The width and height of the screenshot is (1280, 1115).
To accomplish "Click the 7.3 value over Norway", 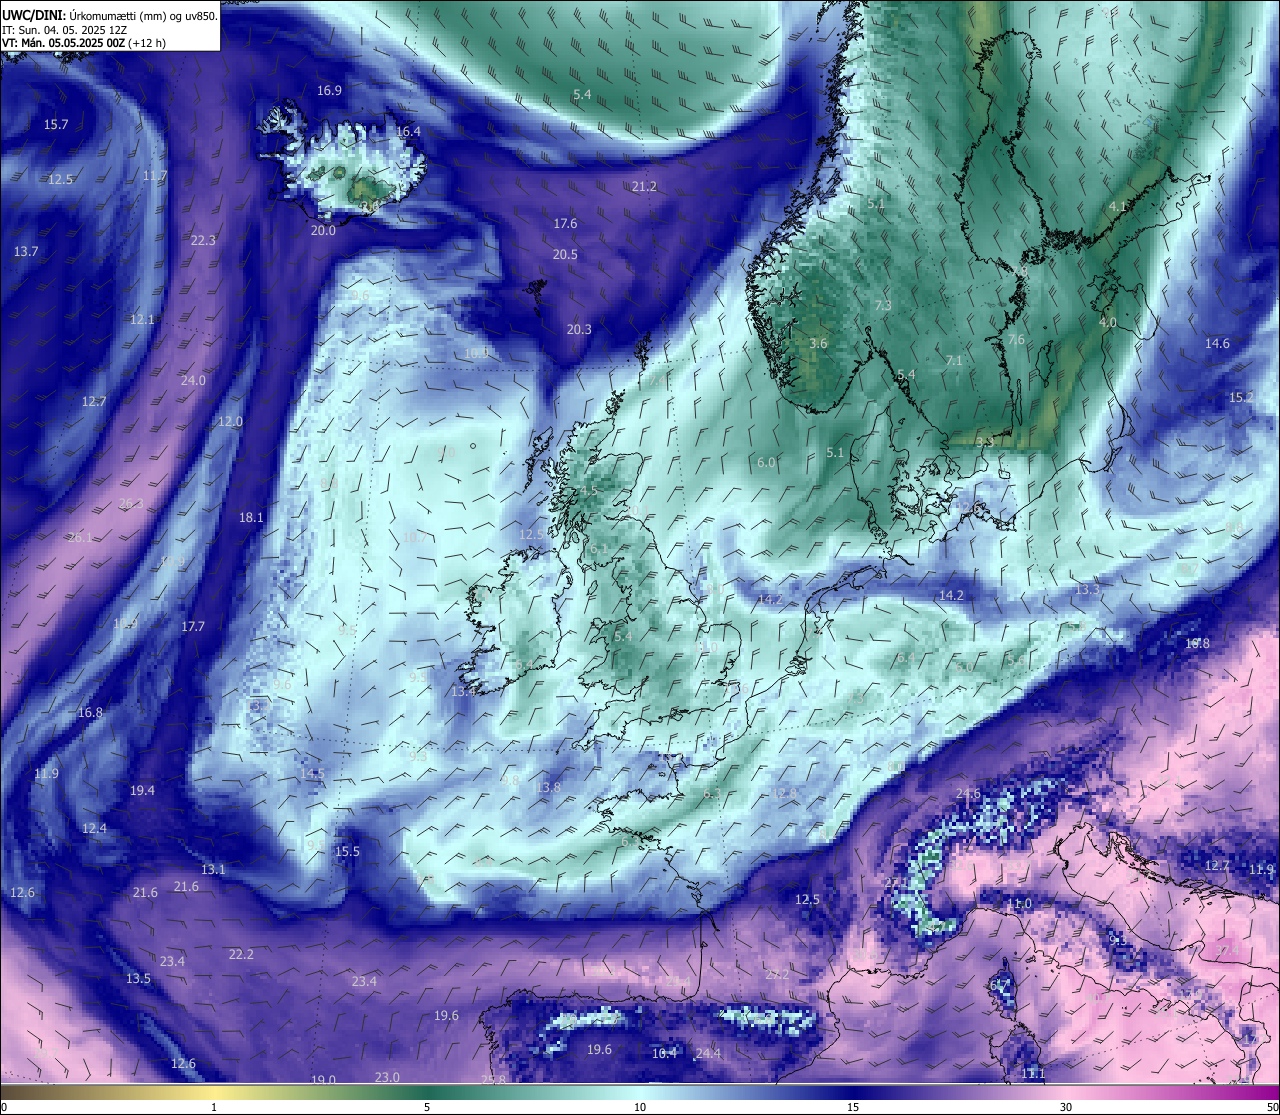I will (x=883, y=306).
